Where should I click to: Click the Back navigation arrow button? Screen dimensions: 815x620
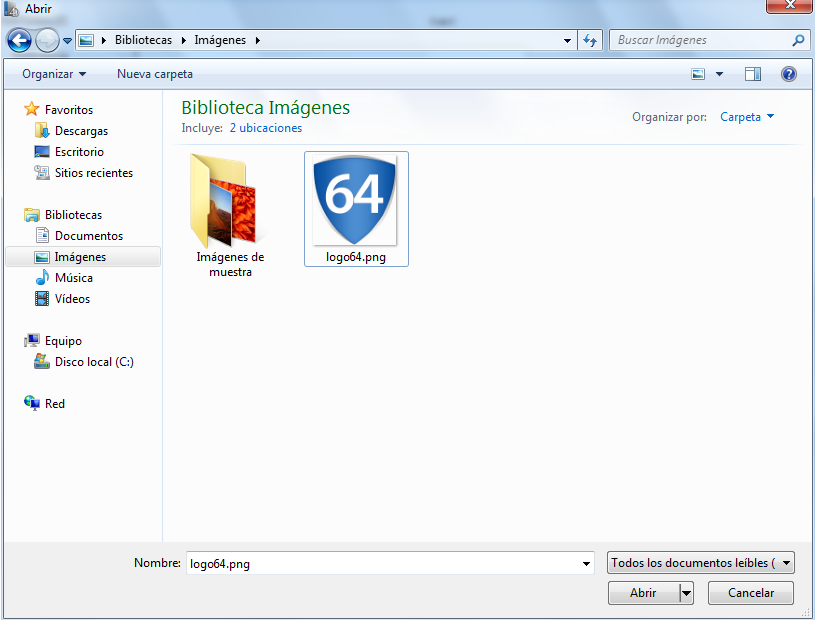19,41
